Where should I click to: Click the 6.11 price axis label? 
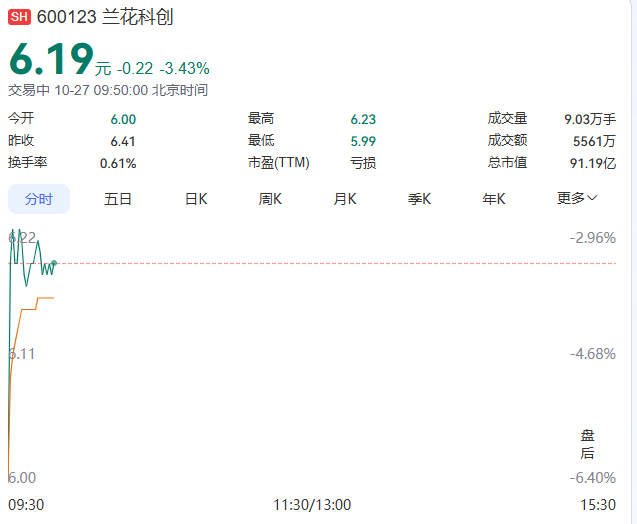pos(22,354)
